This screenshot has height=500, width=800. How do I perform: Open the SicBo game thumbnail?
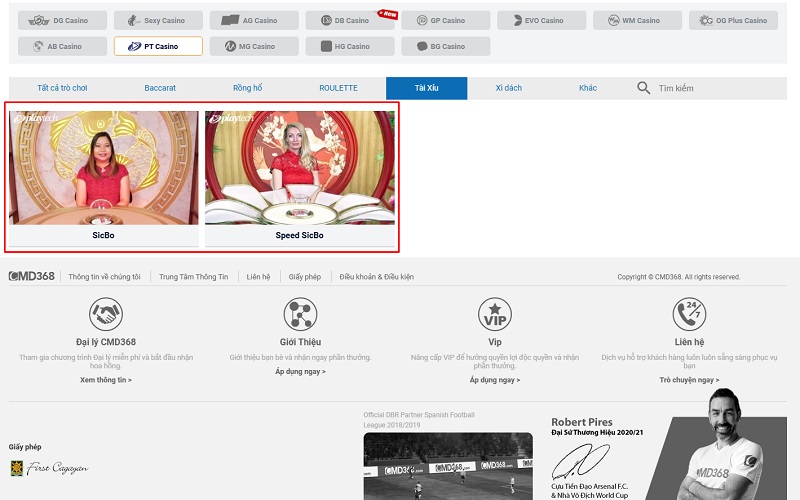[x=104, y=168]
